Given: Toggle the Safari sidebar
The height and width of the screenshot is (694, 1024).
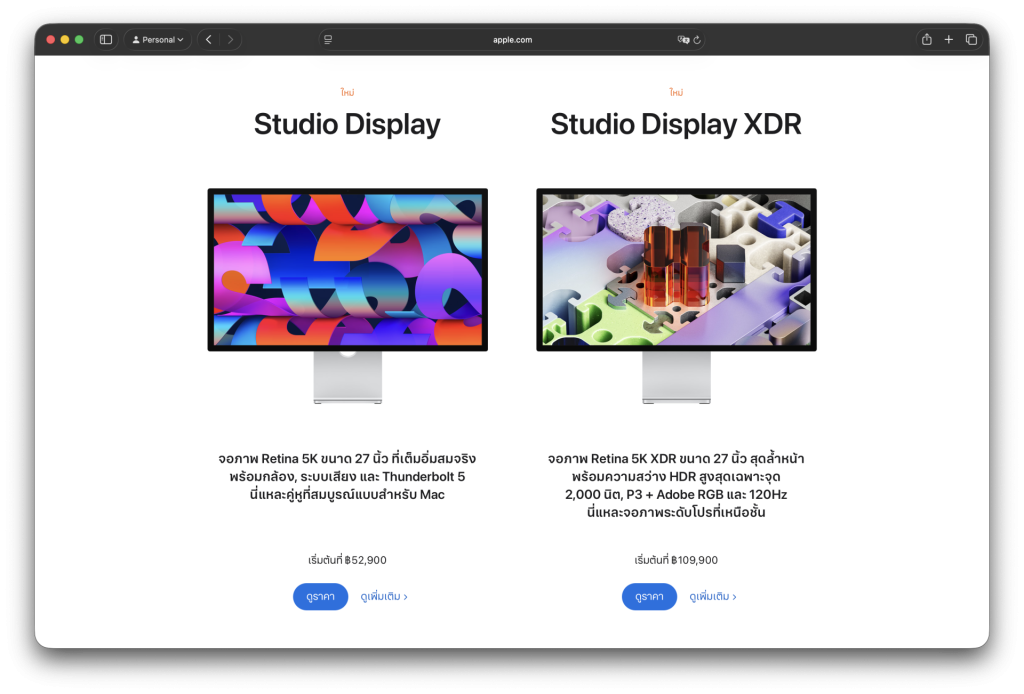Looking at the screenshot, I should coord(106,40).
